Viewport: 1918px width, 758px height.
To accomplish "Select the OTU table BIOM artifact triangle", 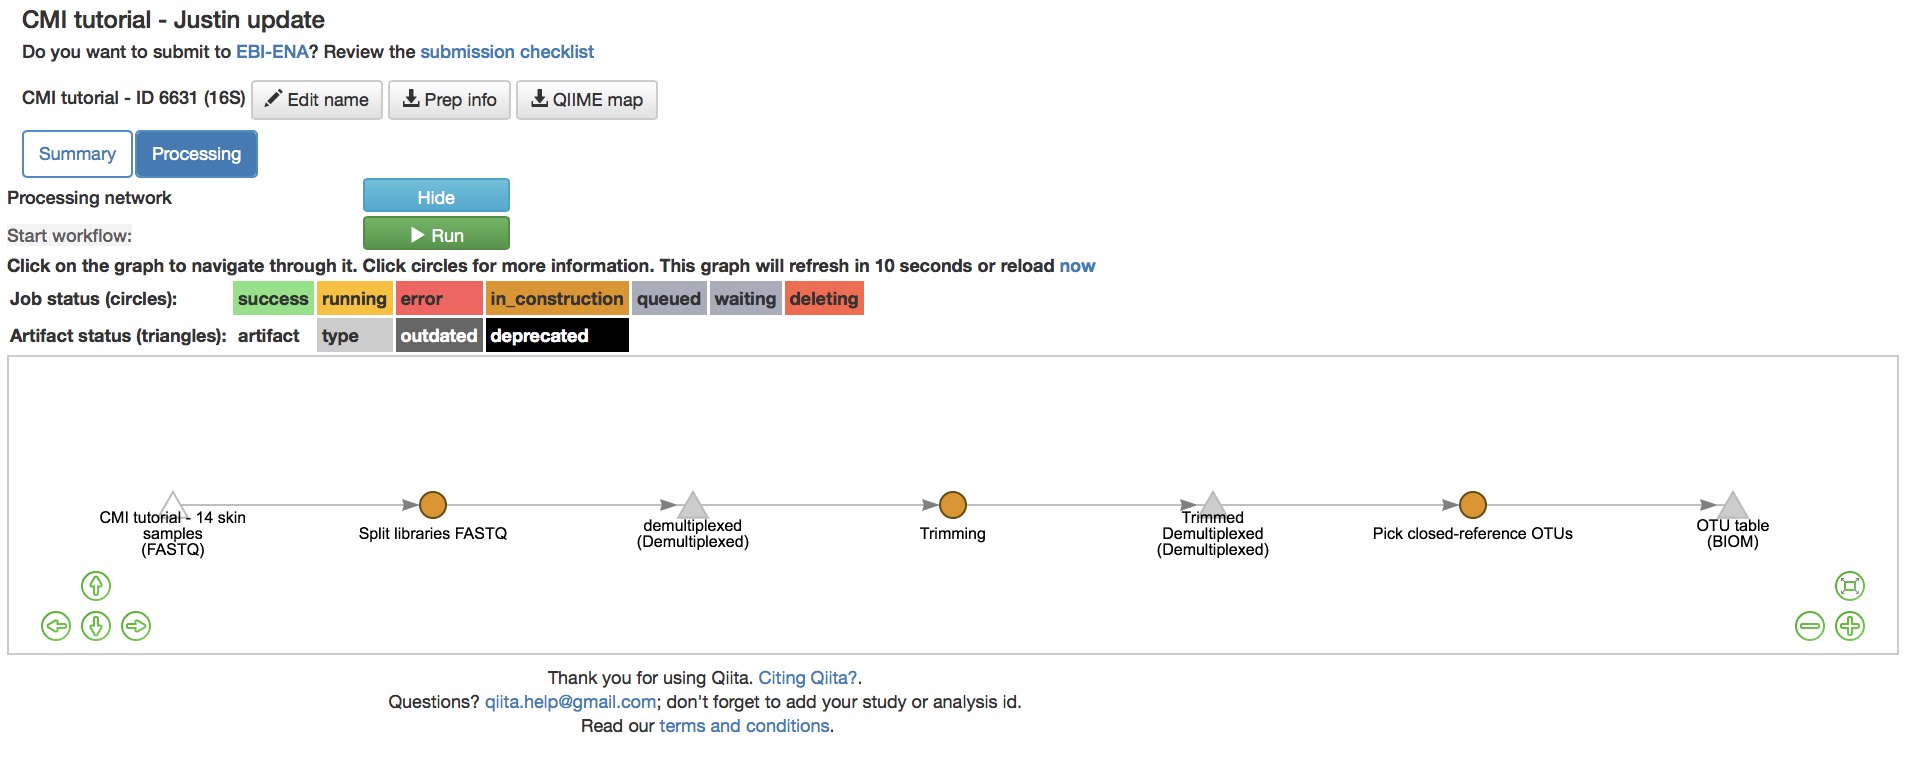I will [1733, 505].
